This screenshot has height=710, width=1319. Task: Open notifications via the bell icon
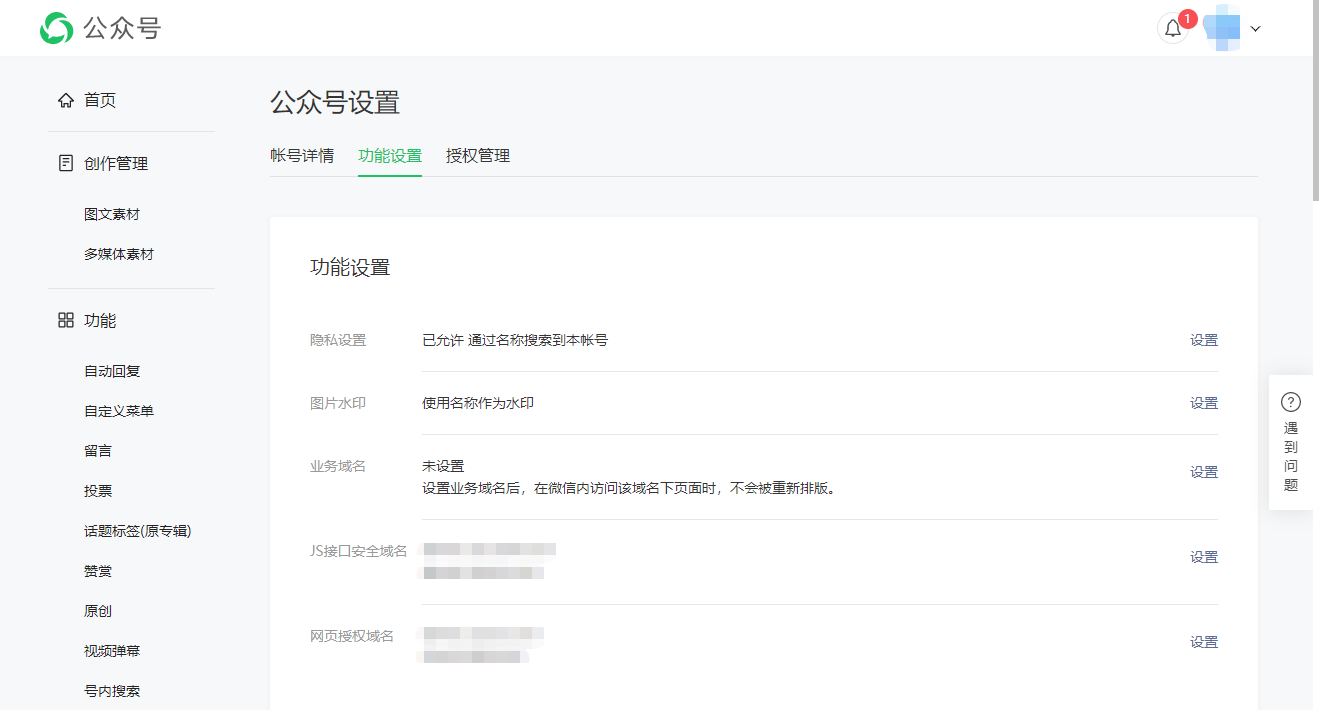[x=1172, y=28]
